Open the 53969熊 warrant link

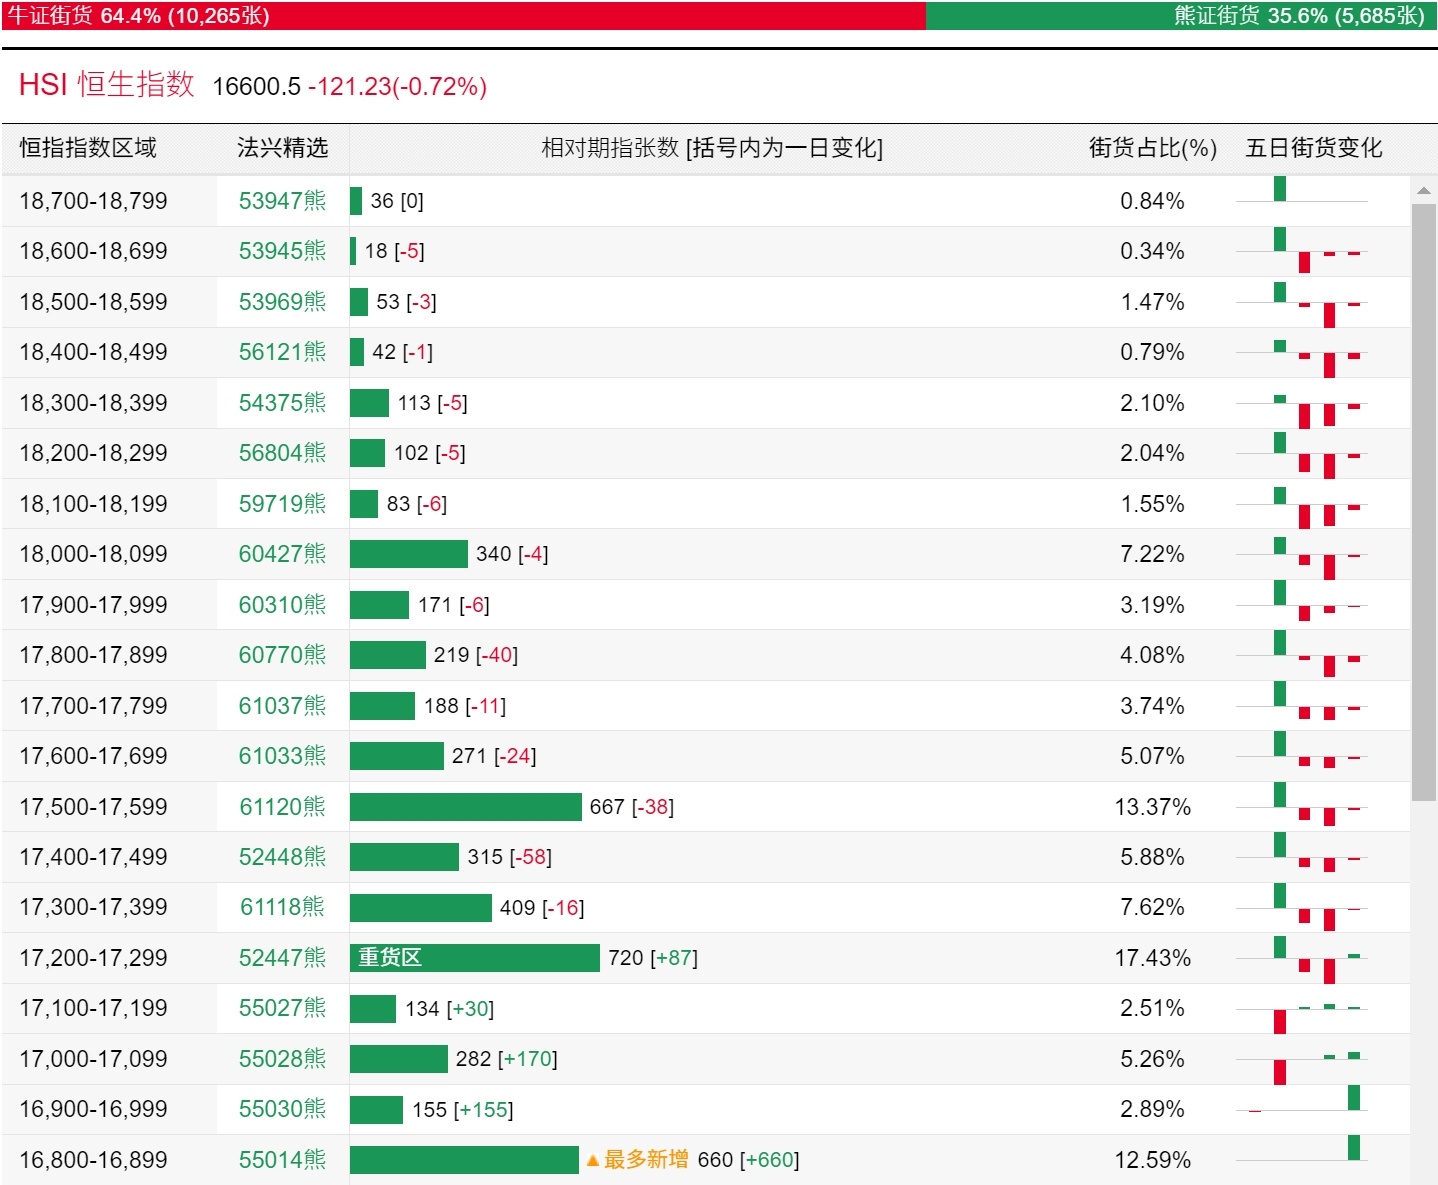282,302
